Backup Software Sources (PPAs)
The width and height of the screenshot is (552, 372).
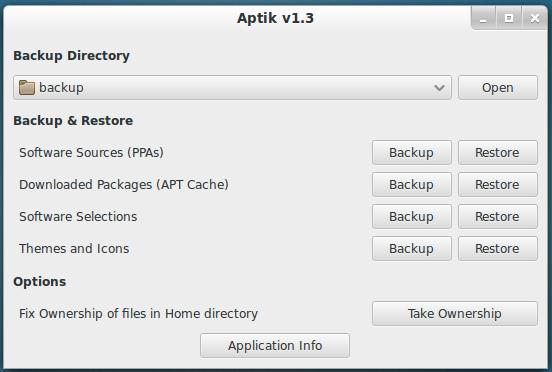pyautogui.click(x=412, y=153)
